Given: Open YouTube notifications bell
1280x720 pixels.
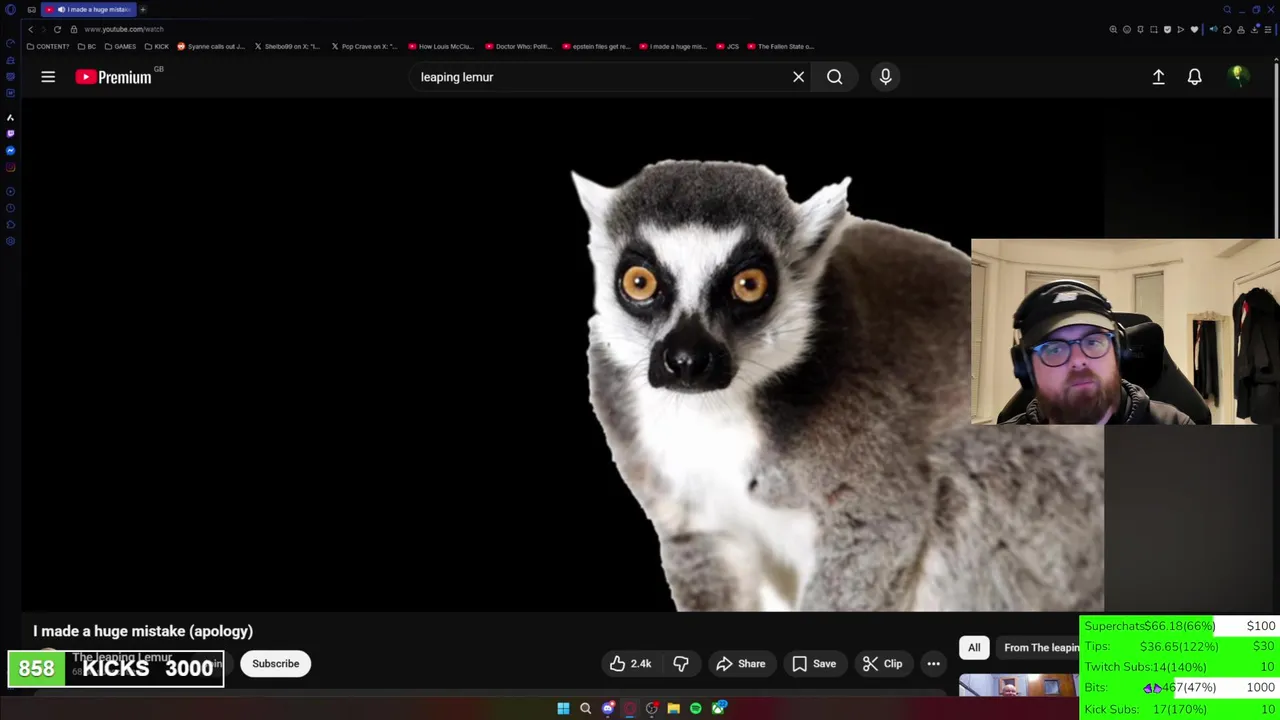Looking at the screenshot, I should tap(1194, 77).
